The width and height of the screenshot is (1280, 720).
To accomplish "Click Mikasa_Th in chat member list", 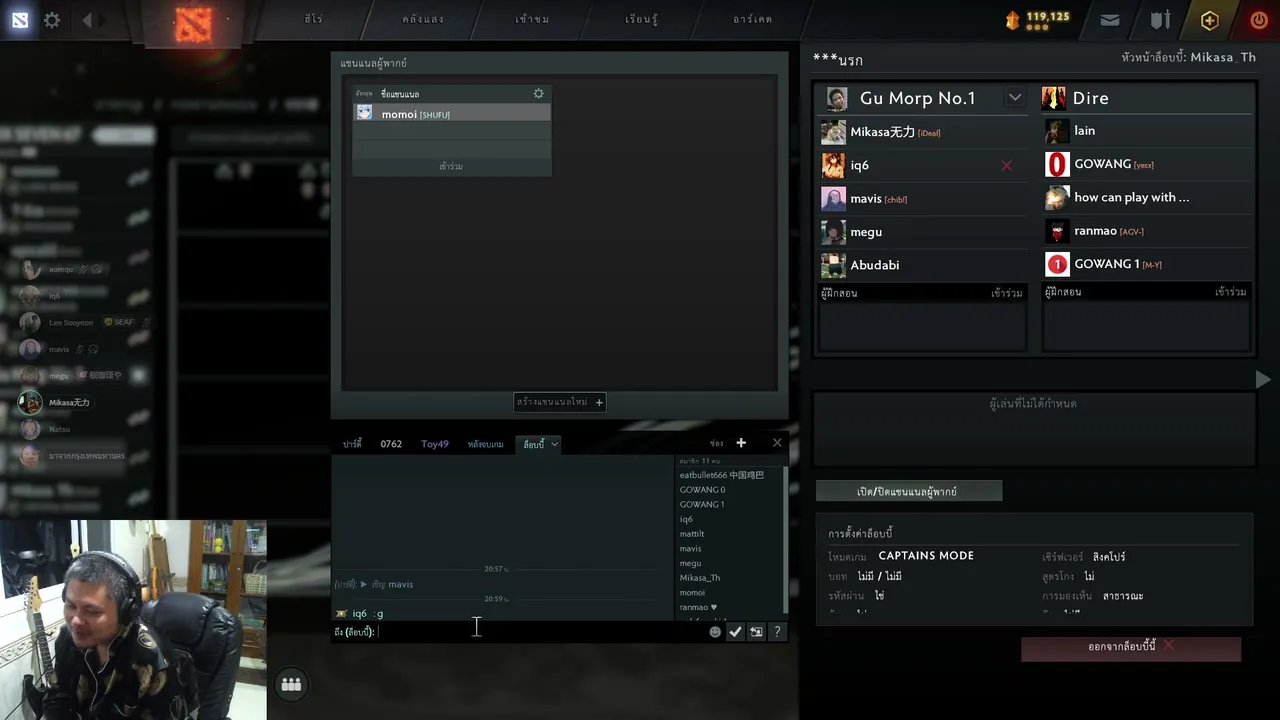I will (700, 578).
